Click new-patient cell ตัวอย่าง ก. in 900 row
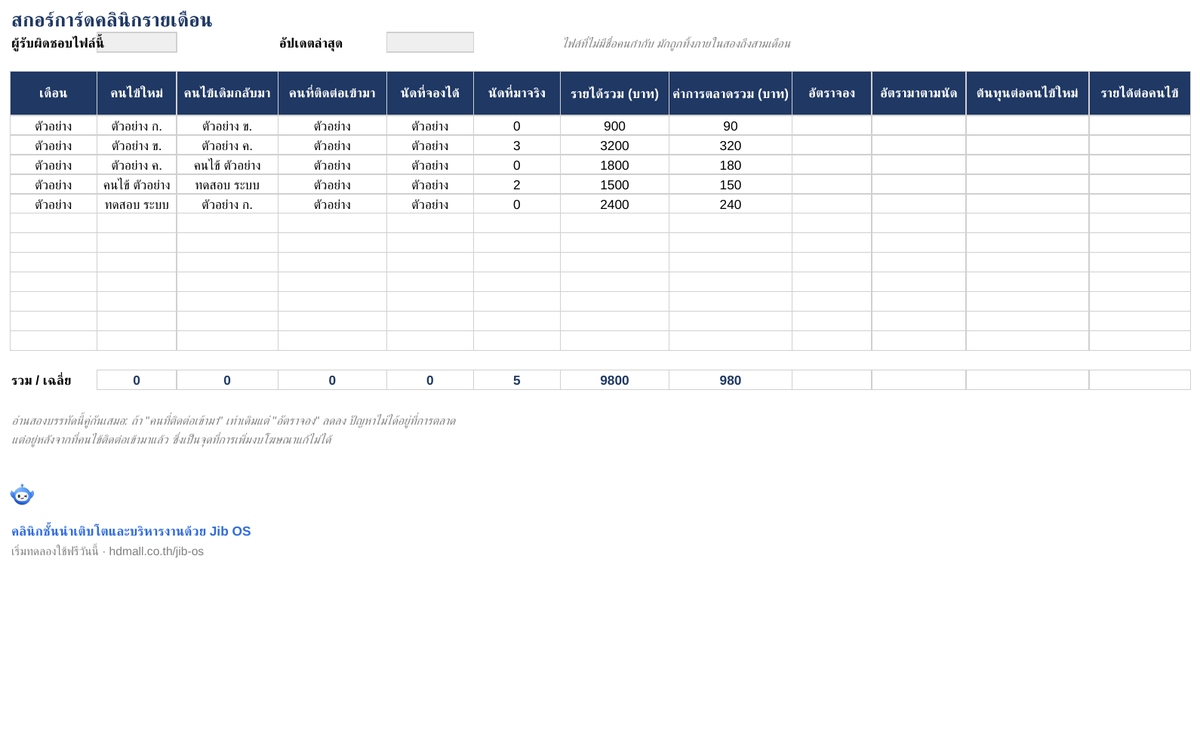Screen dimensions: 1200x737 coord(137,126)
